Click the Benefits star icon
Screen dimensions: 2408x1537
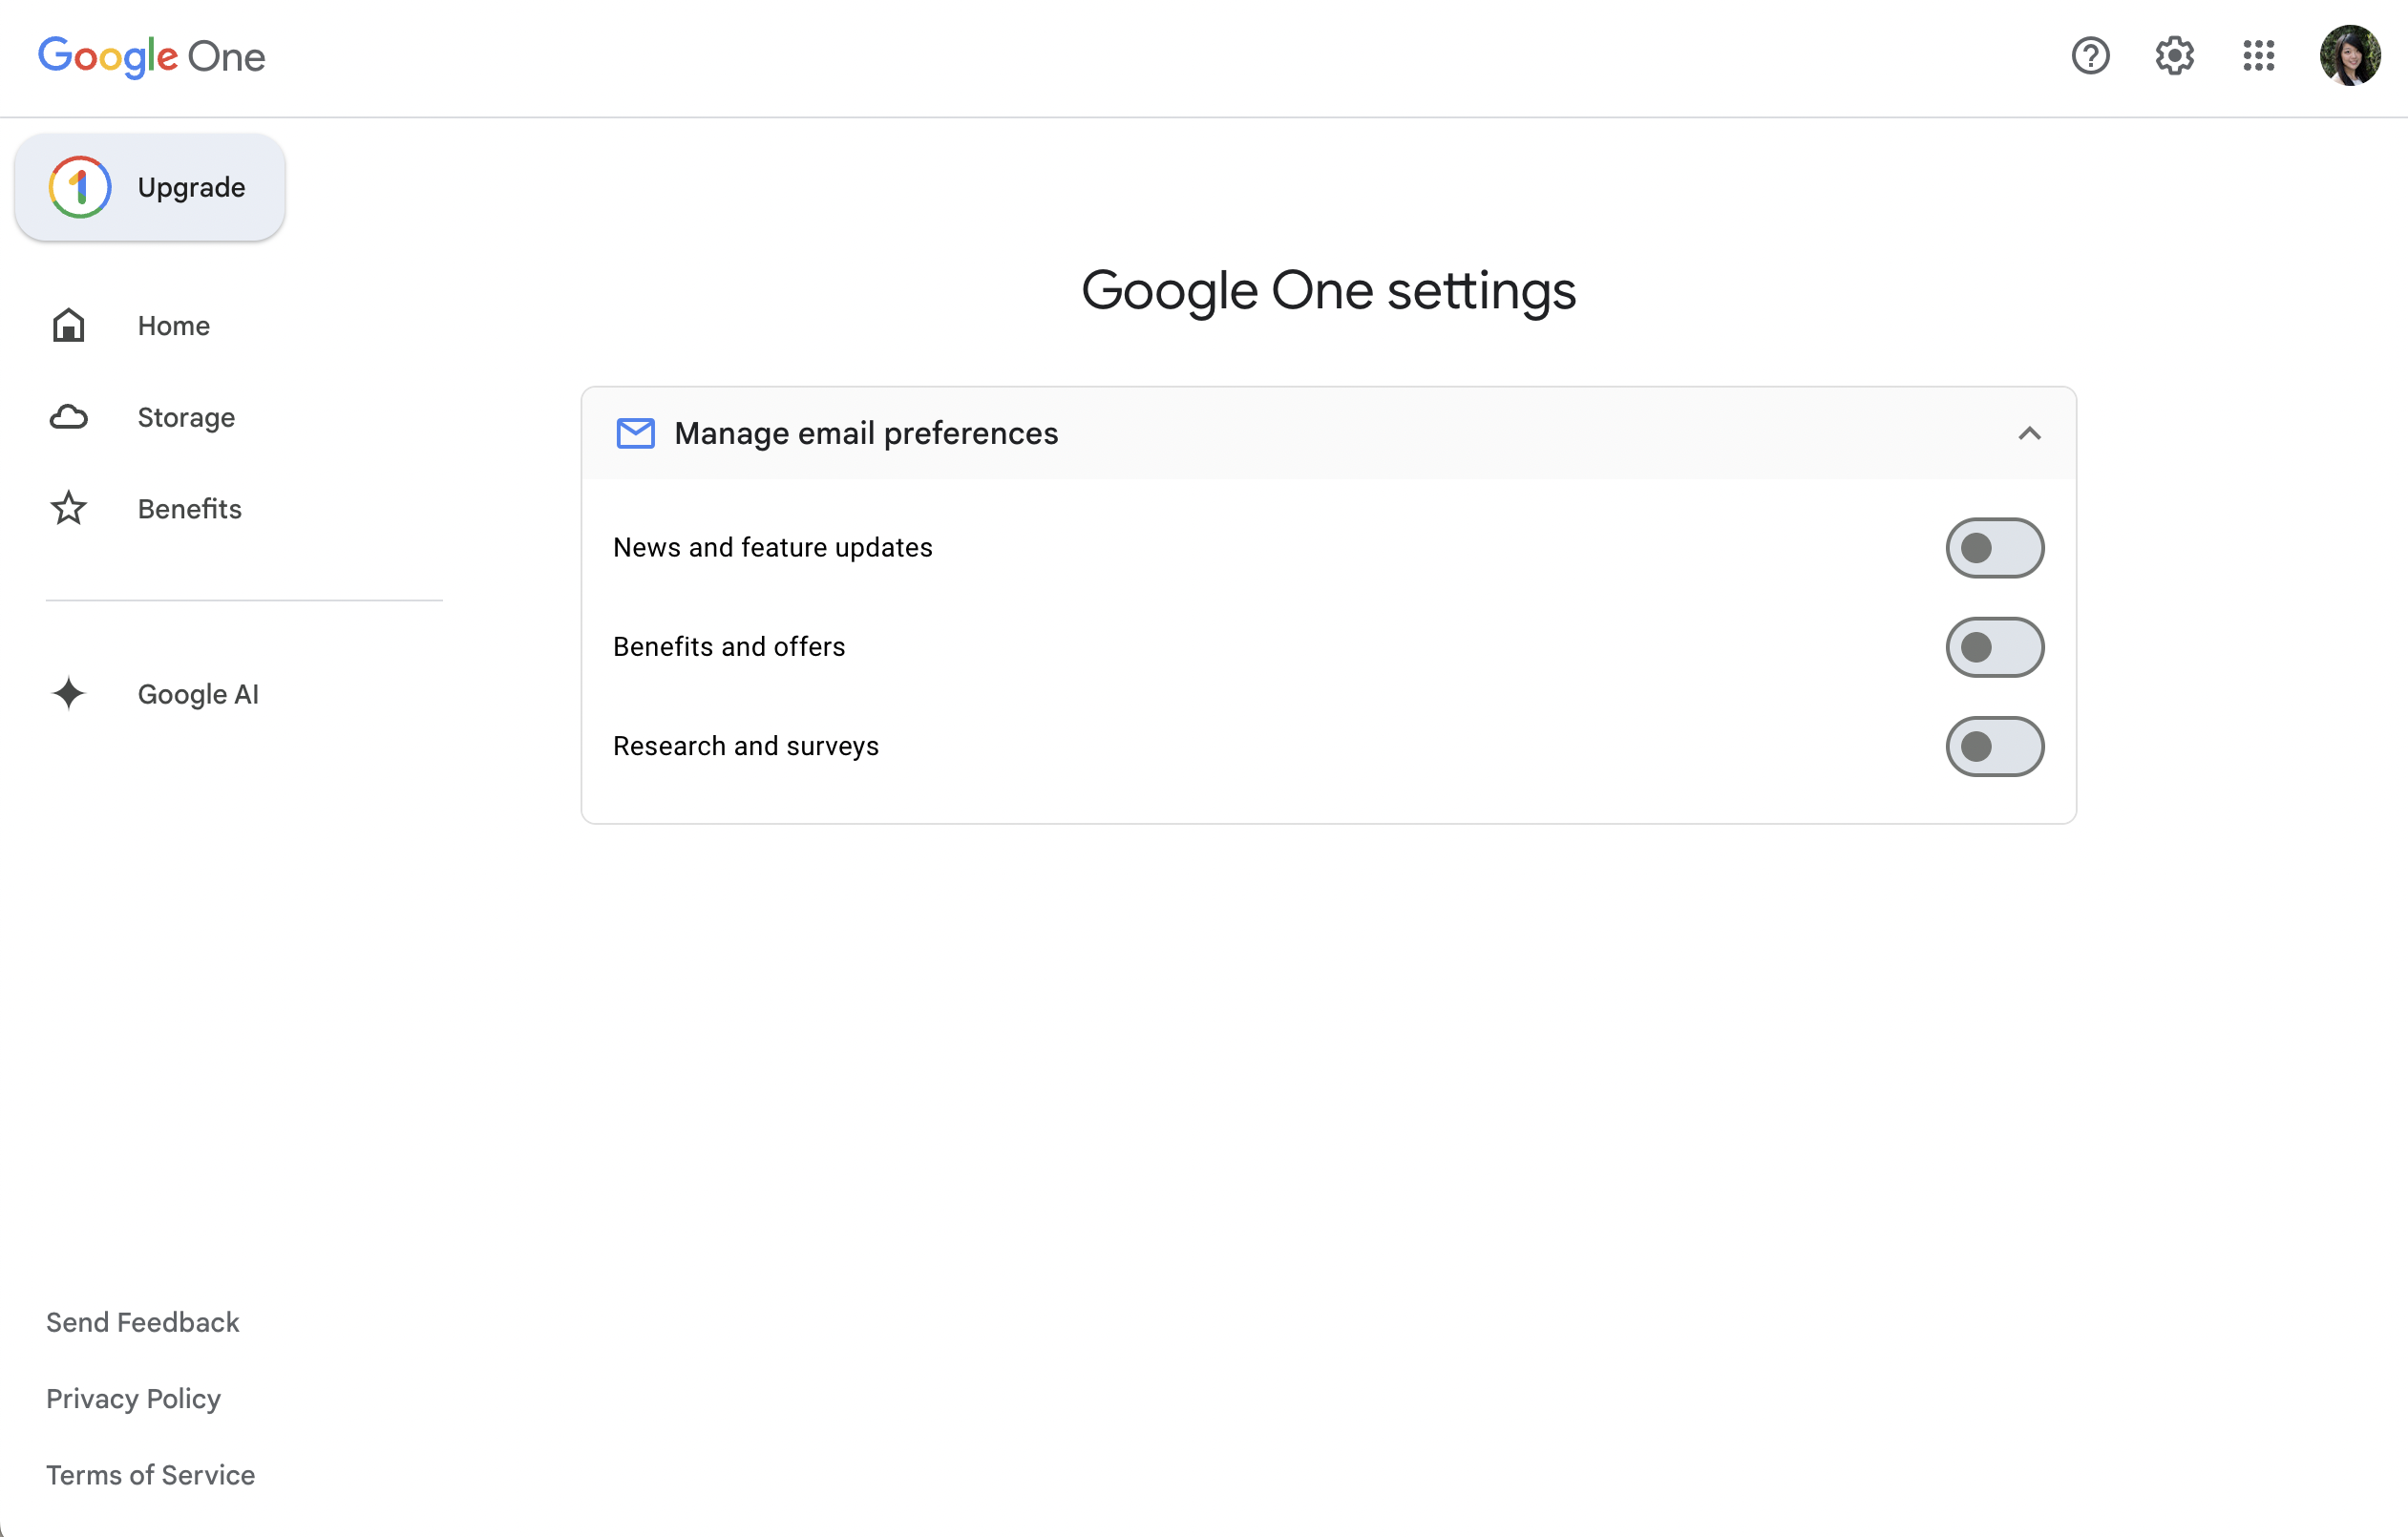tap(68, 509)
